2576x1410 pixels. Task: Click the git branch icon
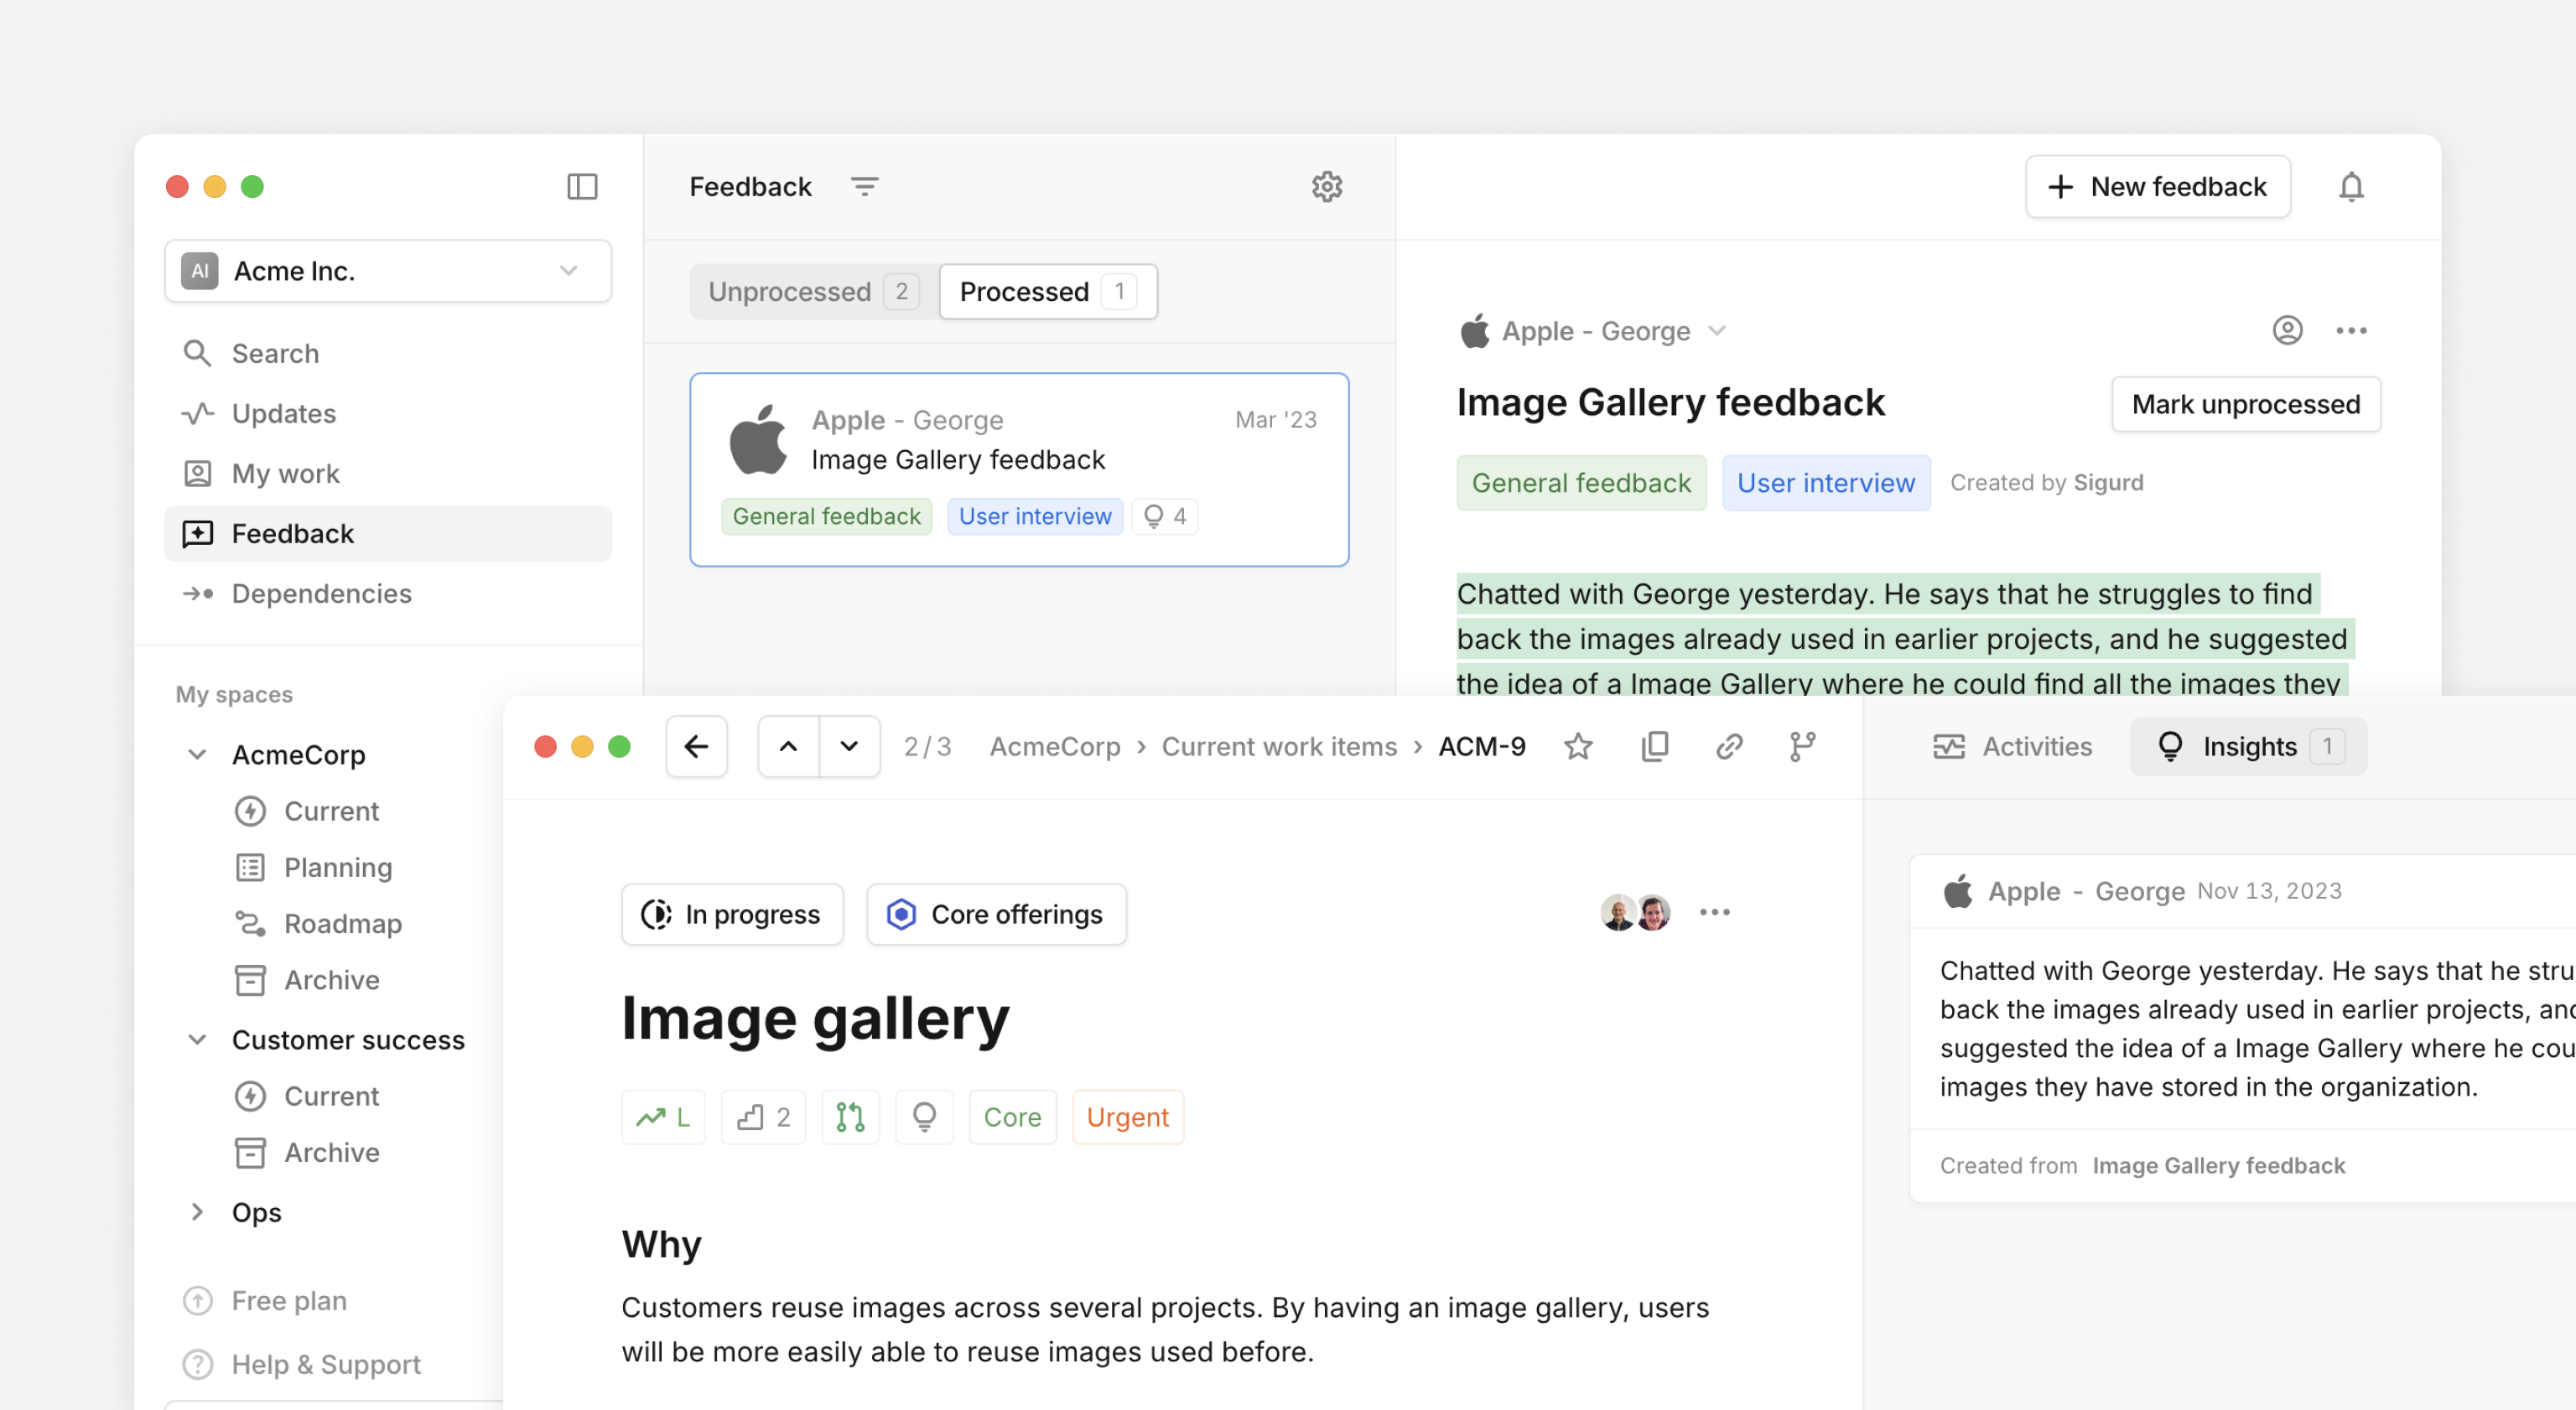tap(1802, 746)
